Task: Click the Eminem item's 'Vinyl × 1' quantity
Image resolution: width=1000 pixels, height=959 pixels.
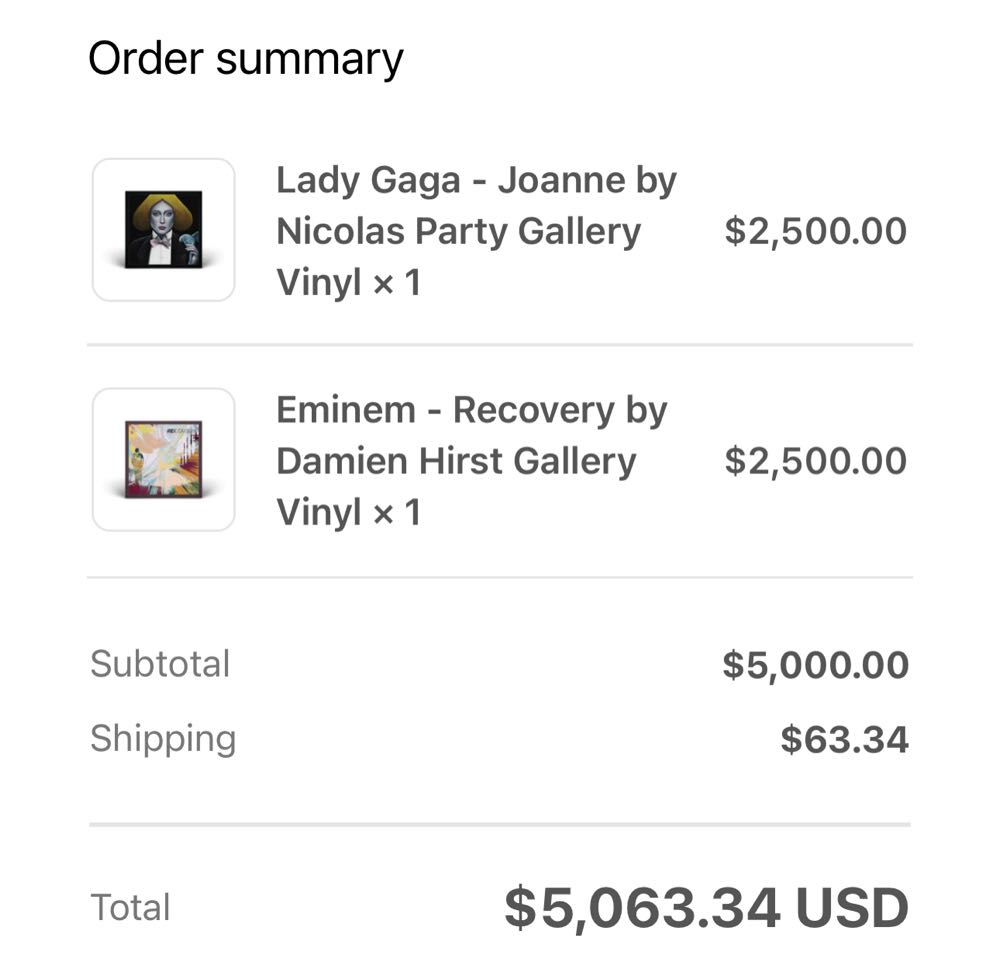Action: (x=348, y=513)
